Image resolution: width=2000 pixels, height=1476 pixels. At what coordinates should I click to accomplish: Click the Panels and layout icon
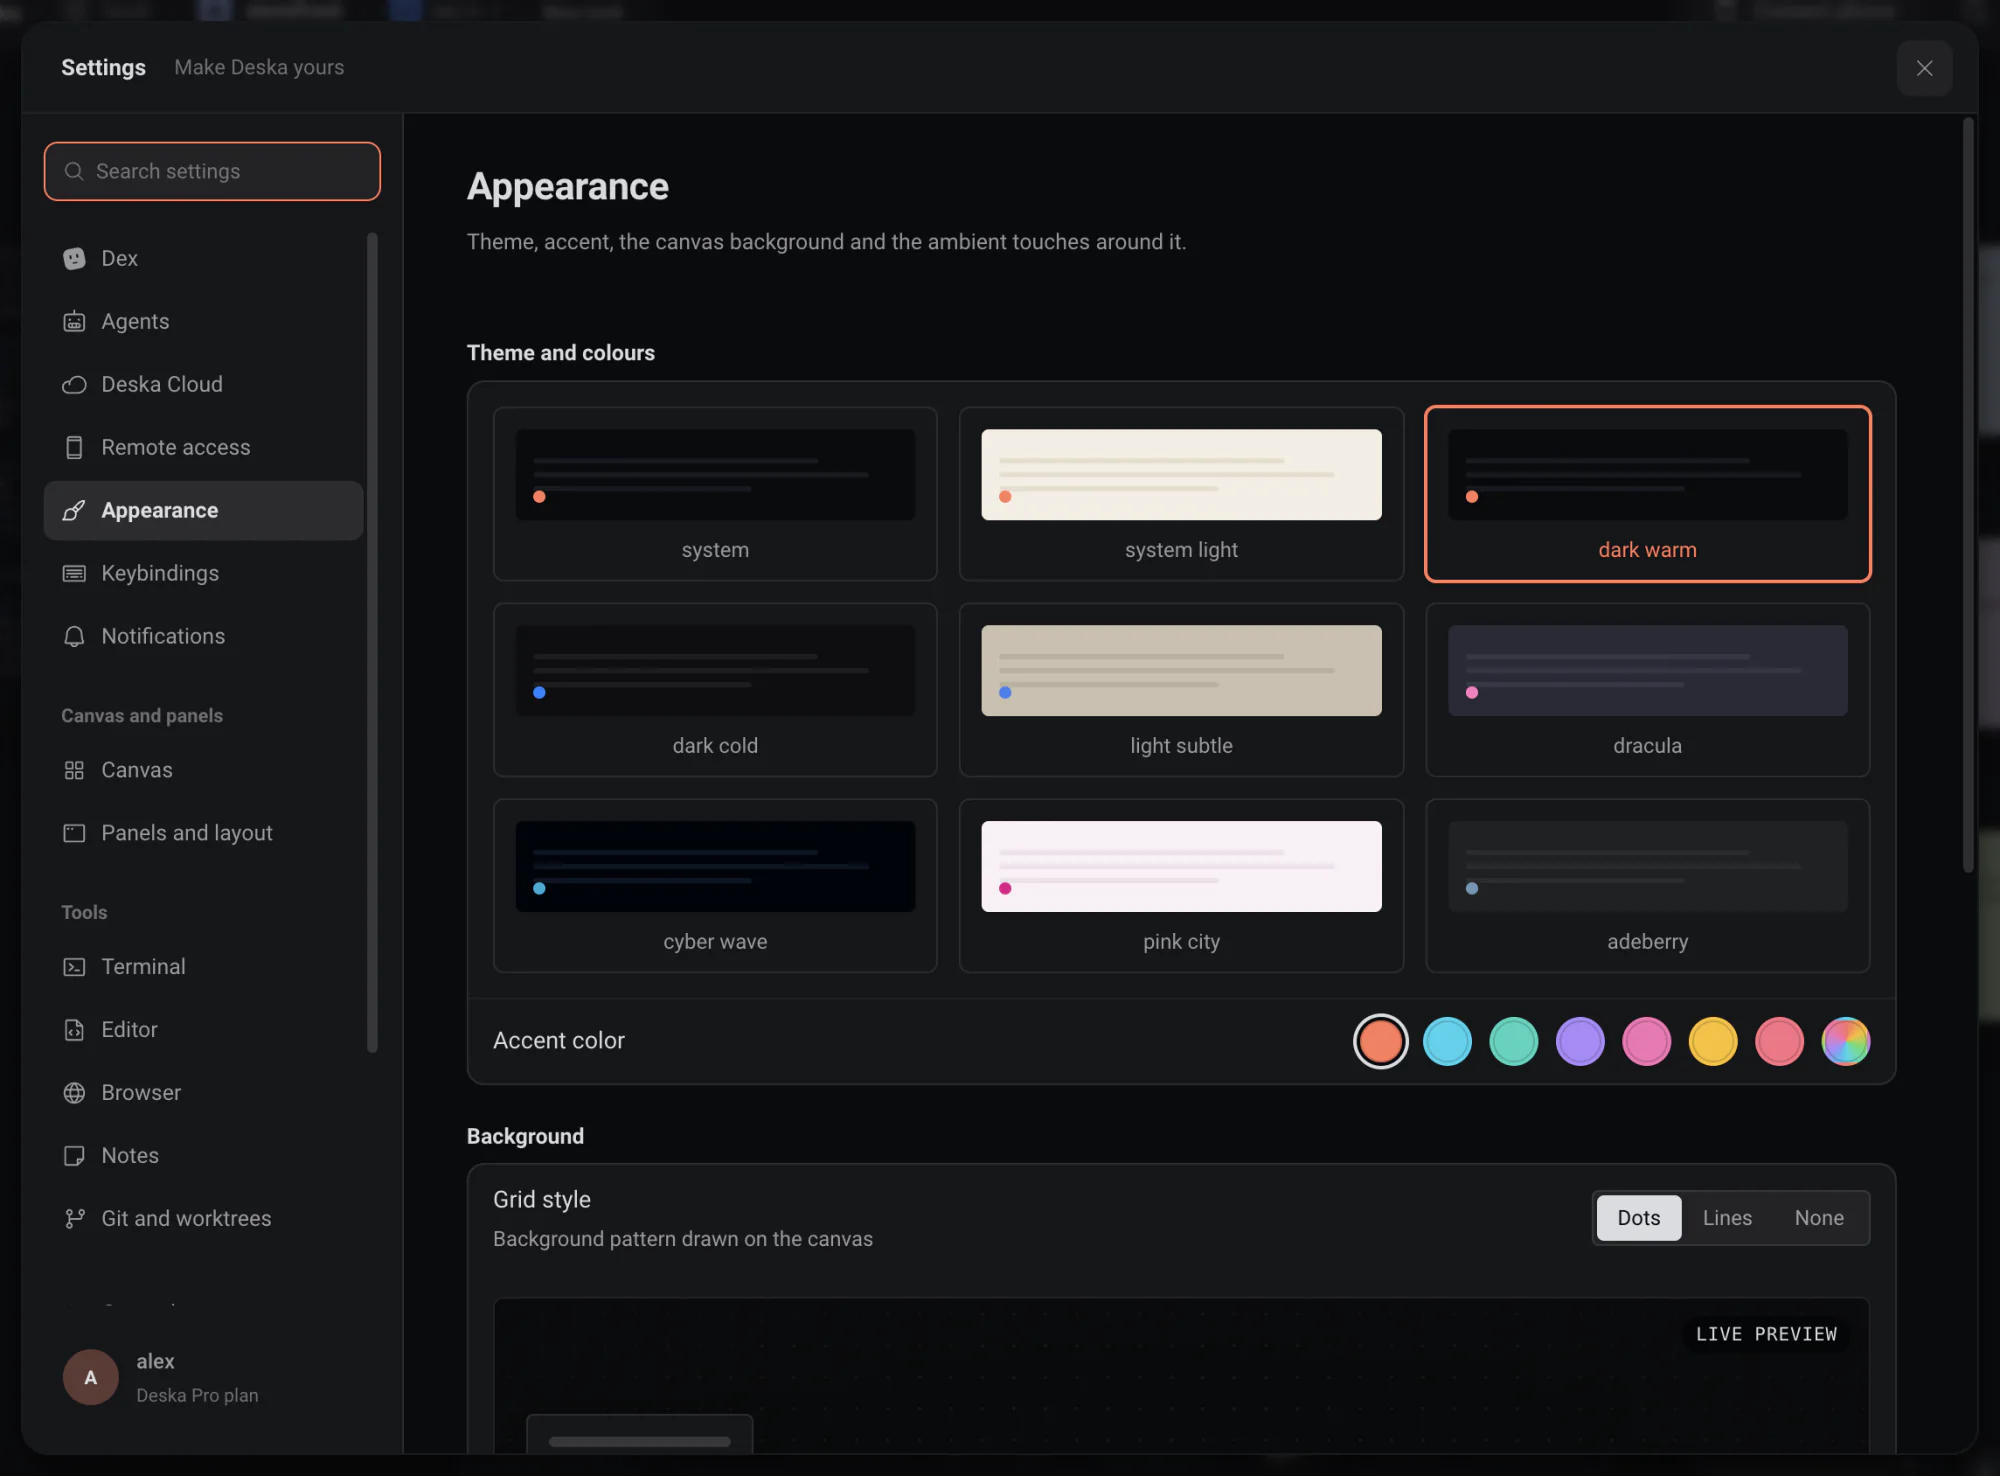(x=74, y=834)
